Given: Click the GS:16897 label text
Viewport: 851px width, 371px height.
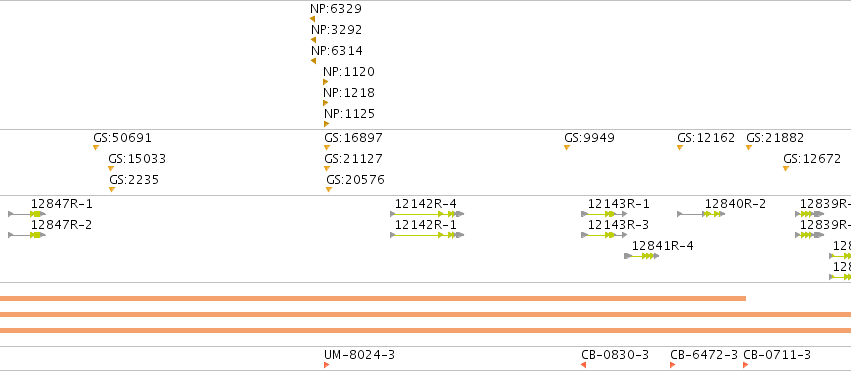Looking at the screenshot, I should tap(353, 138).
